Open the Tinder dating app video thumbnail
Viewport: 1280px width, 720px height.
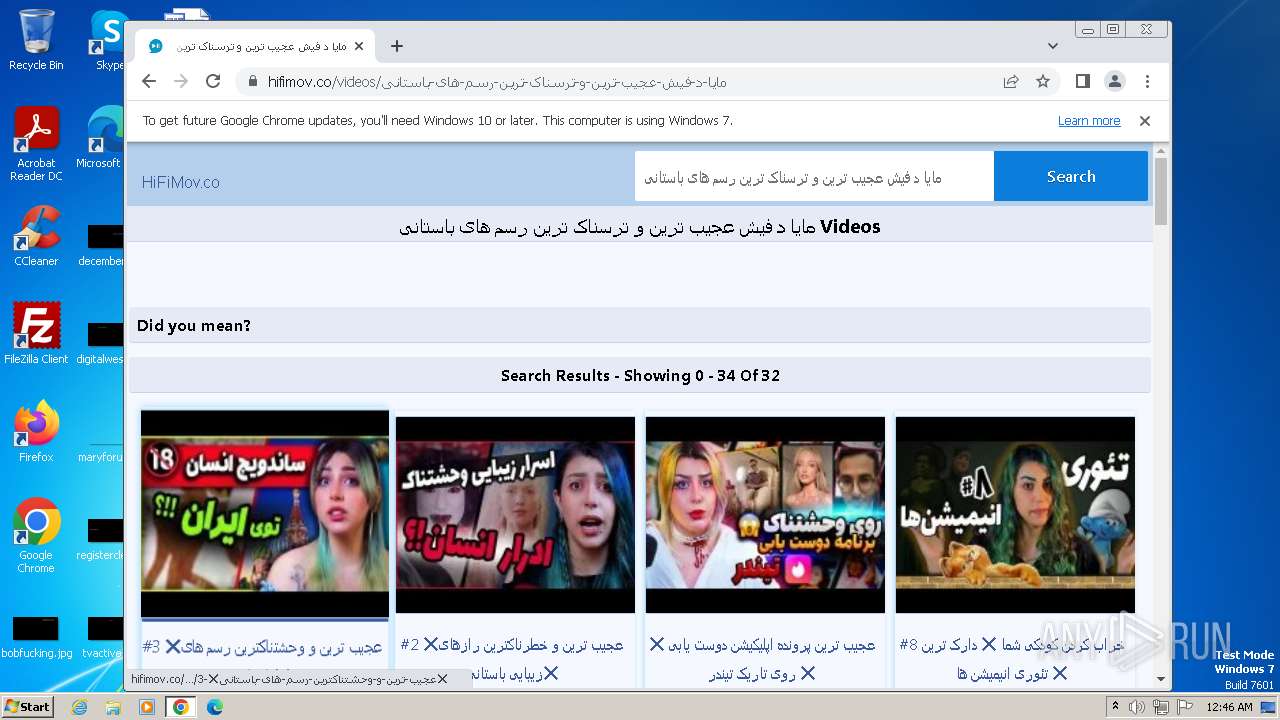coord(765,515)
